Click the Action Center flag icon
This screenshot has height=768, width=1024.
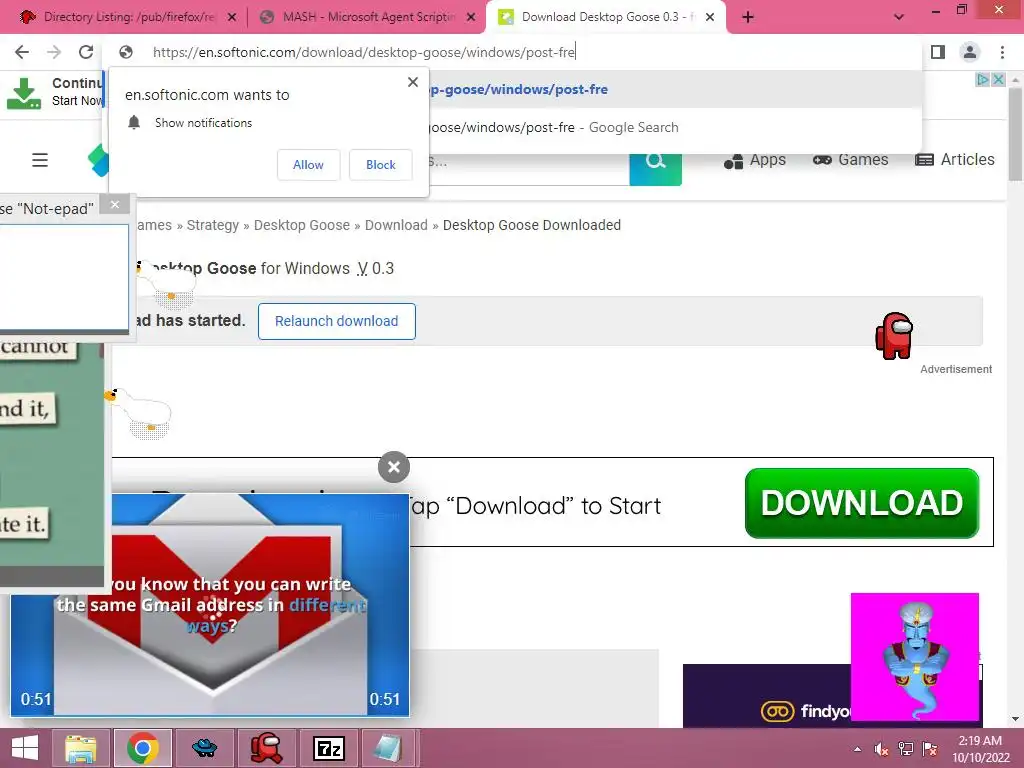930,749
